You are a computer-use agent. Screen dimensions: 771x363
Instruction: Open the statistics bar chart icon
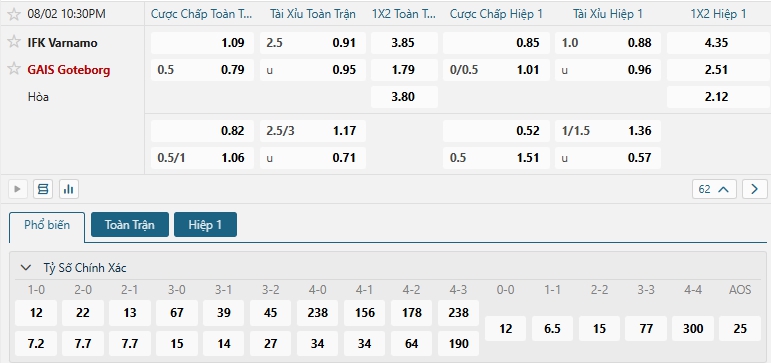(x=69, y=189)
